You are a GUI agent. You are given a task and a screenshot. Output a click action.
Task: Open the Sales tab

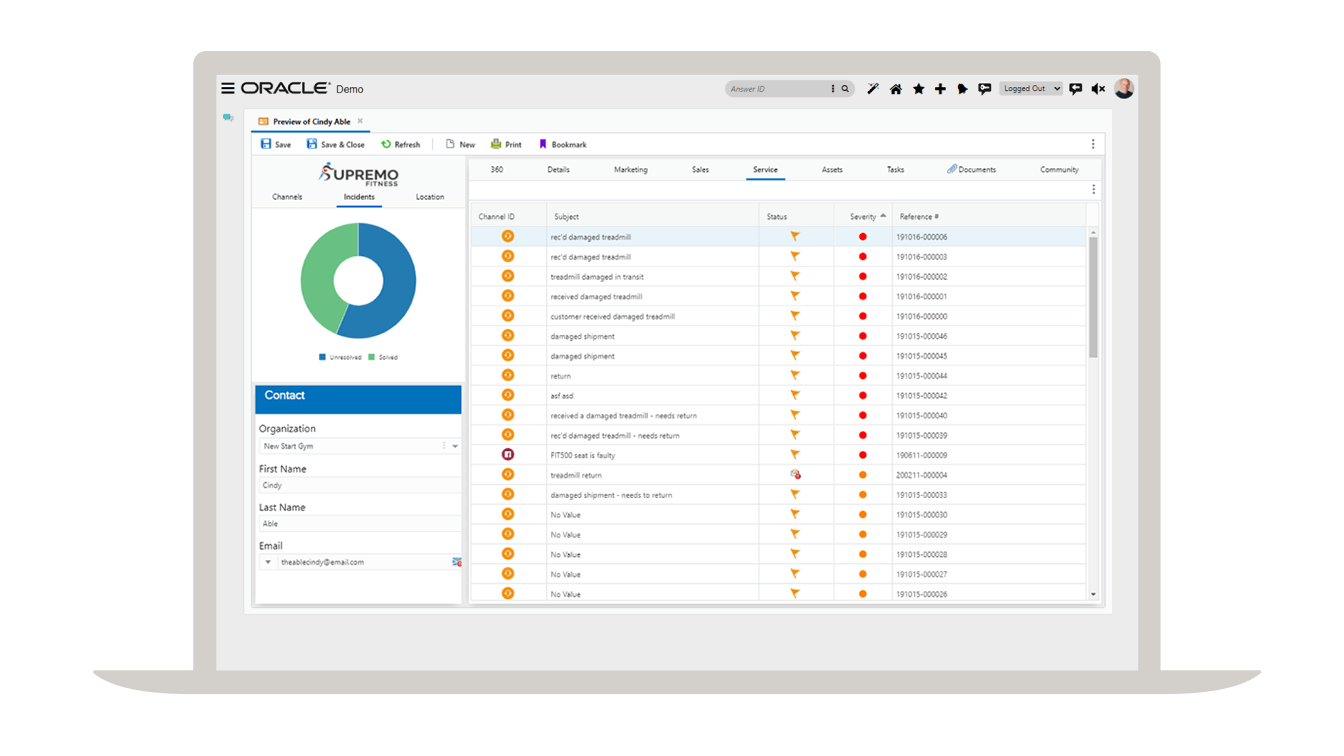(700, 170)
